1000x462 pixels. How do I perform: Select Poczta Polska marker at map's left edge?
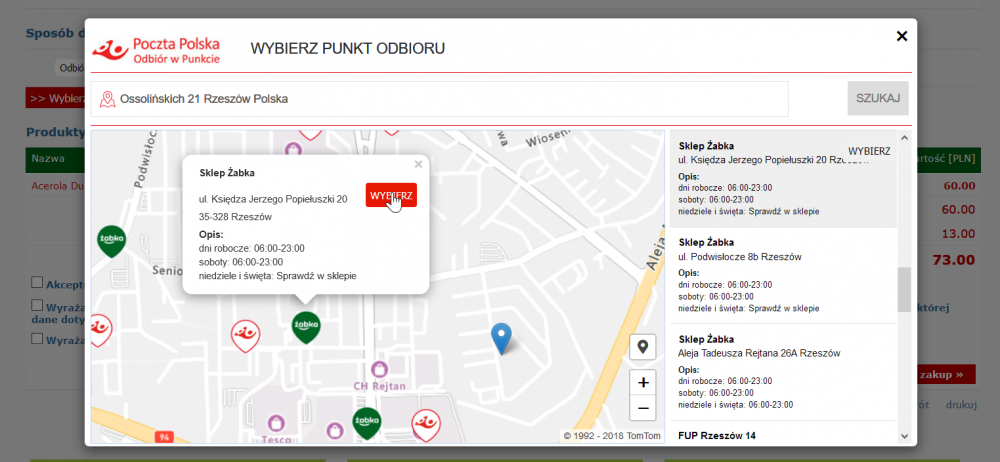[x=100, y=331]
